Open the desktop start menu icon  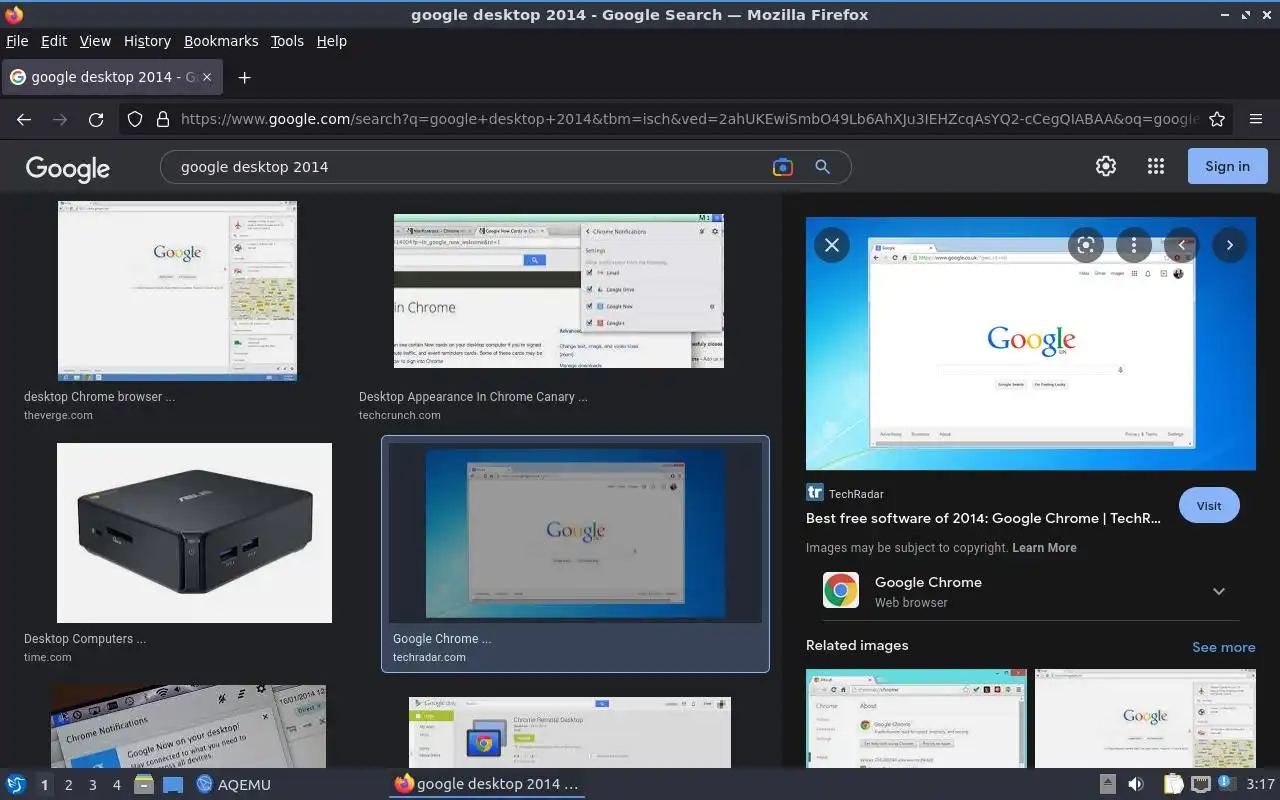tap(16, 784)
